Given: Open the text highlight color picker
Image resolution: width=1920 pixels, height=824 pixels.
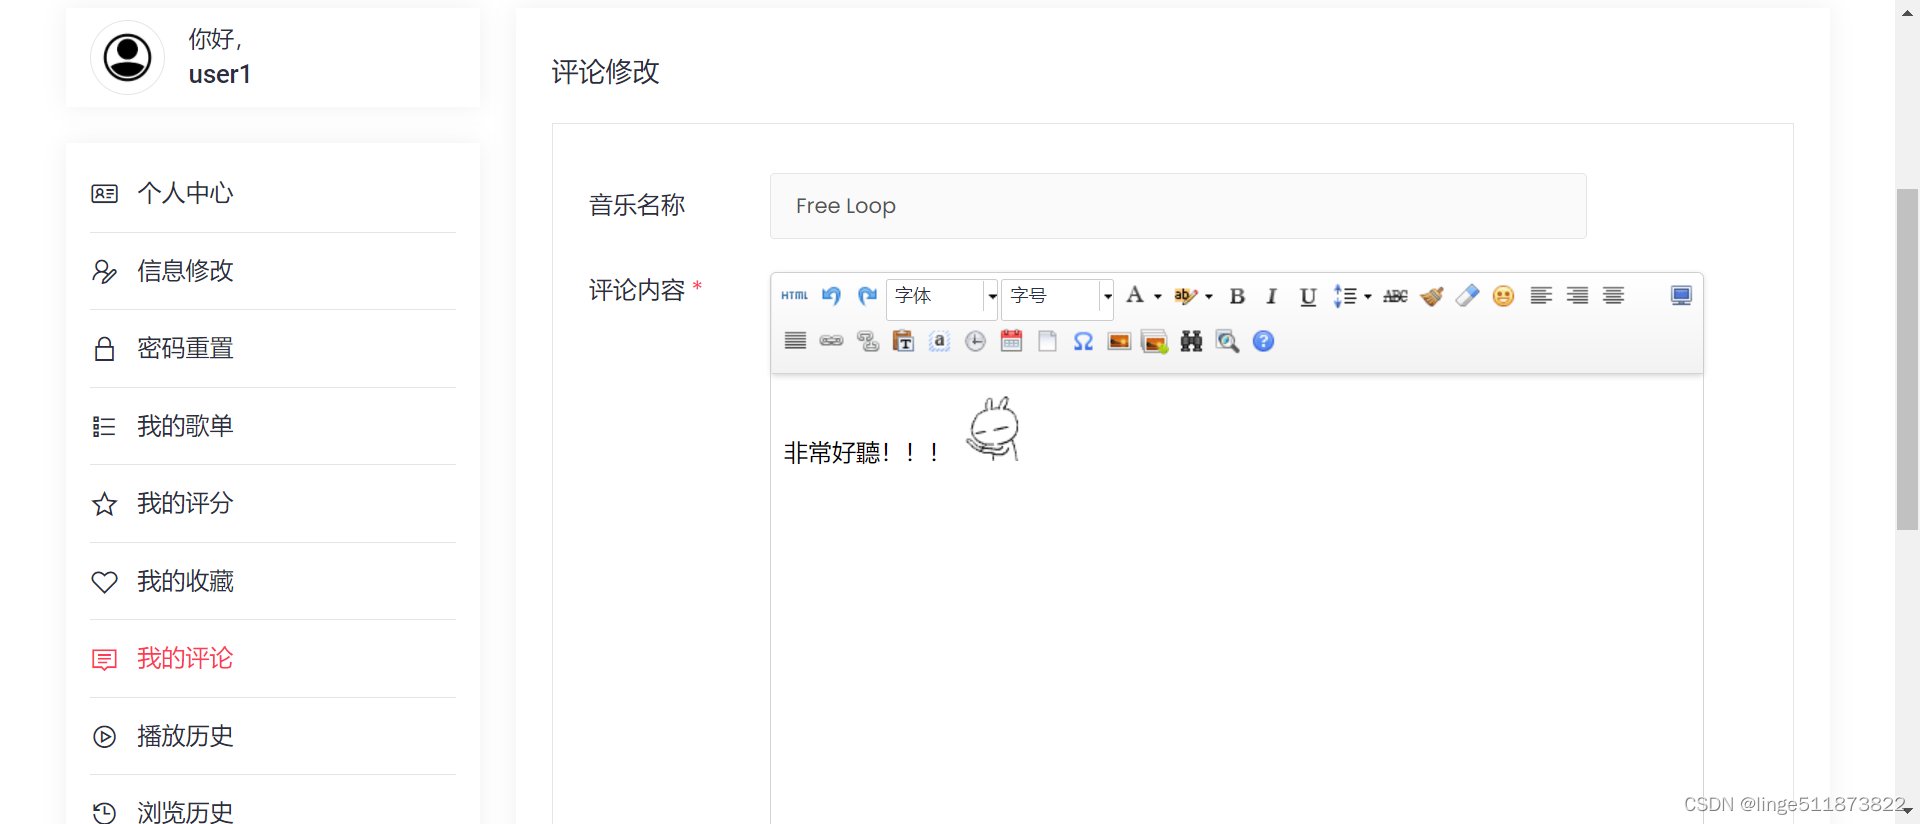Looking at the screenshot, I should tap(1192, 296).
